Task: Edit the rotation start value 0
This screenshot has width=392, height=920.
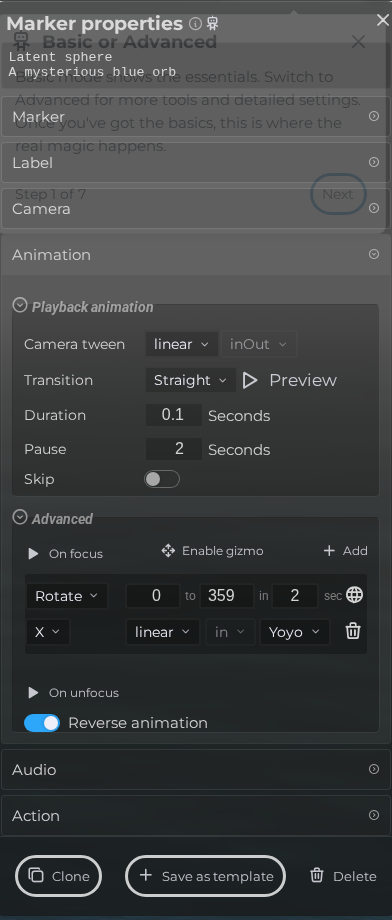Action: click(154, 596)
